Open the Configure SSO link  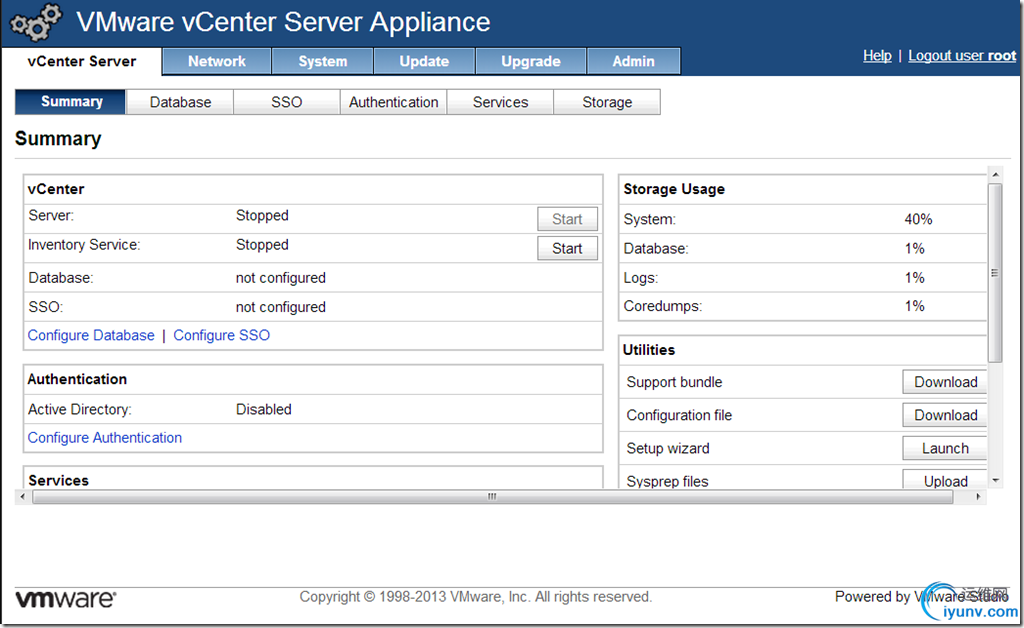[x=221, y=335]
